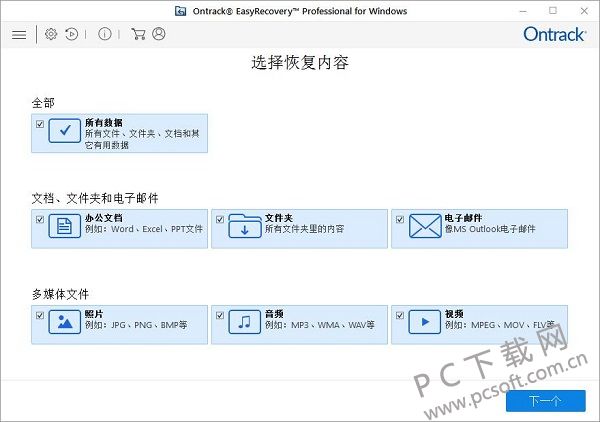600x422 pixels.
Task: Open the info about icon
Action: (x=104, y=34)
